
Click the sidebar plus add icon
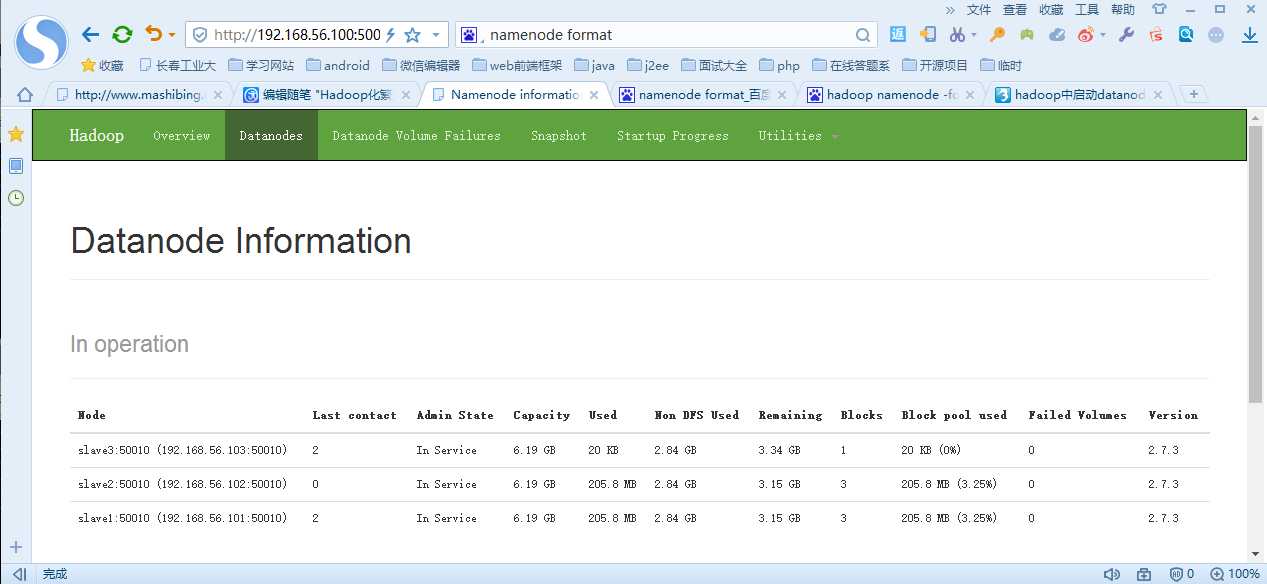tap(16, 547)
